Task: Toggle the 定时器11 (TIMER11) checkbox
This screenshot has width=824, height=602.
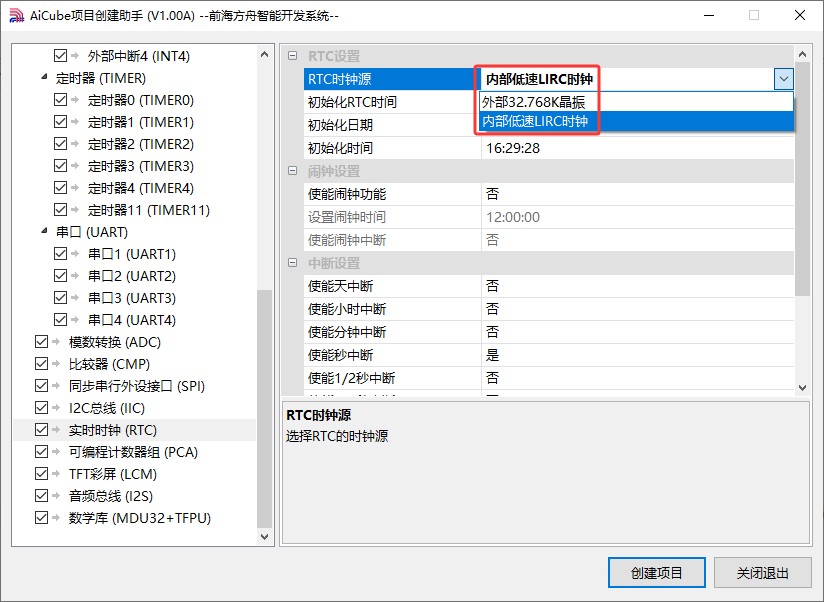Action: click(60, 210)
